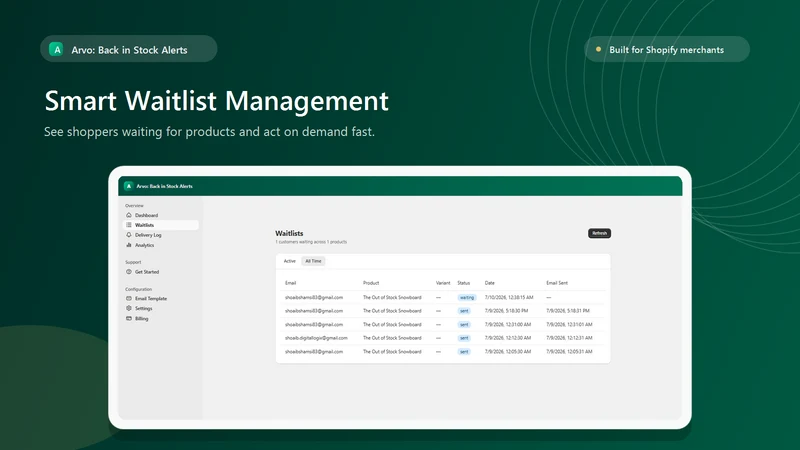
Task: Click the 'Arvo: Back in Stock Alerts' header title
Action: pyautogui.click(x=164, y=186)
